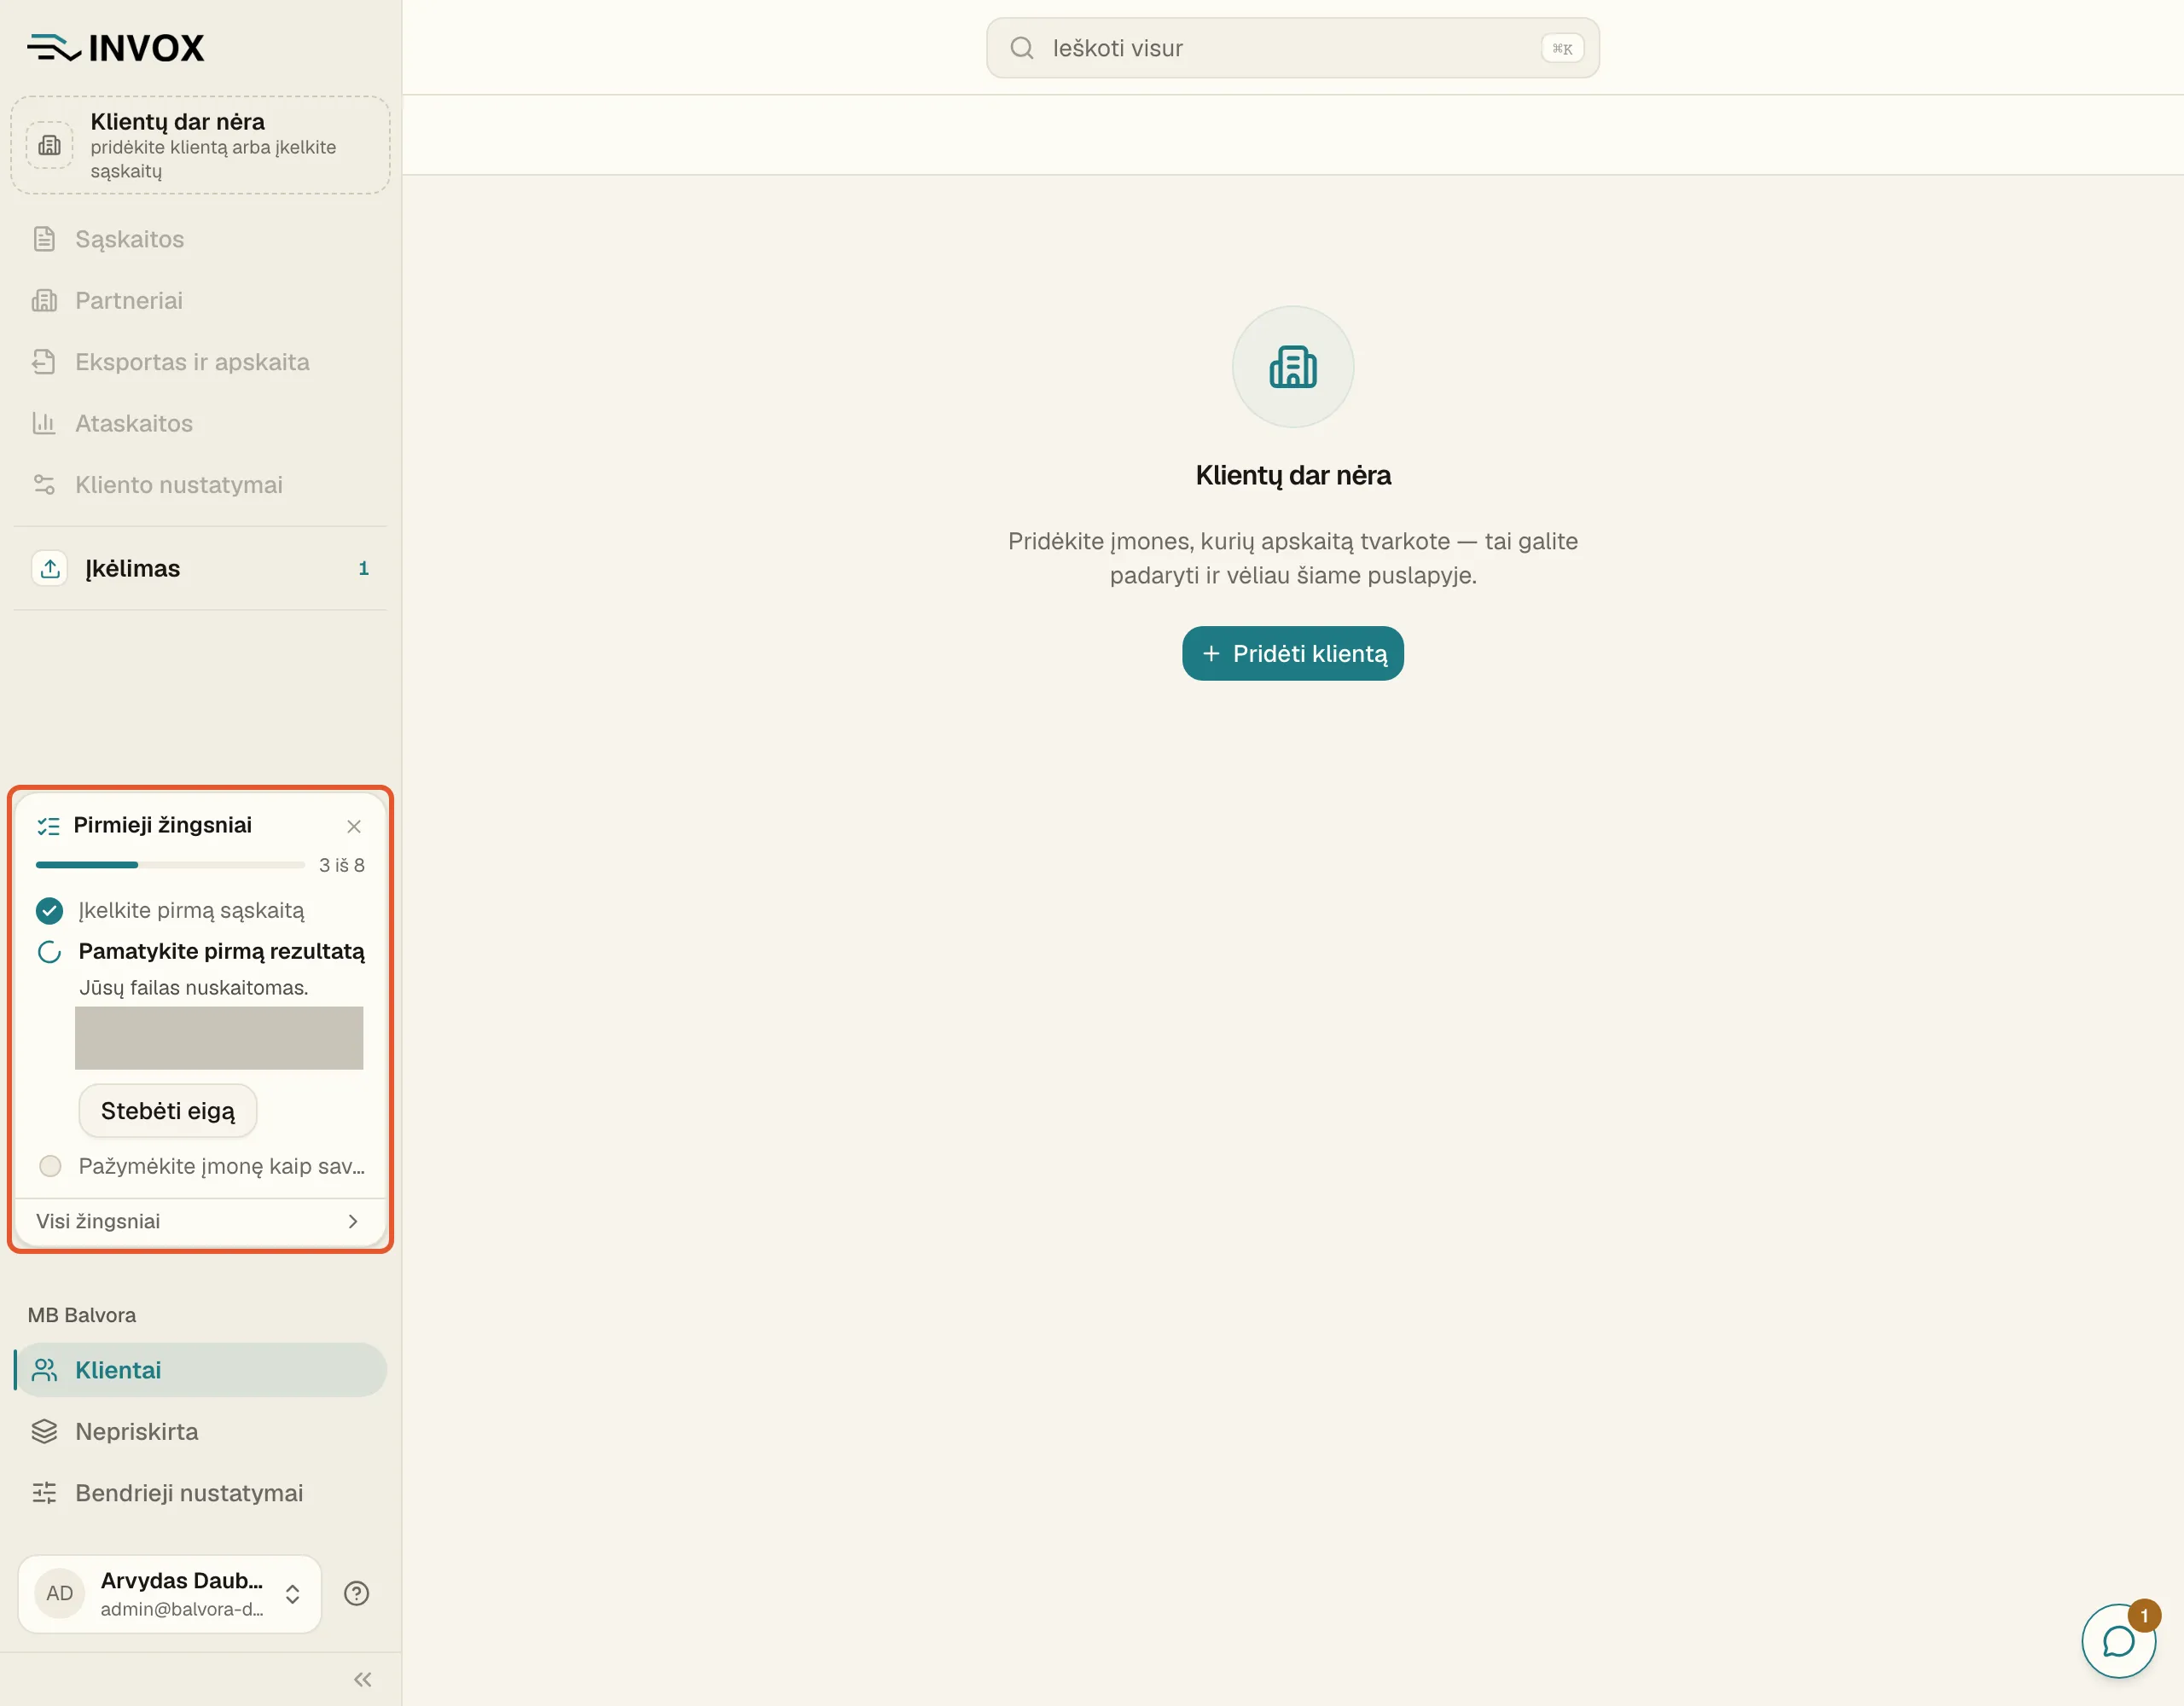
Task: Click the large building icon in empty state
Action: (x=1293, y=367)
